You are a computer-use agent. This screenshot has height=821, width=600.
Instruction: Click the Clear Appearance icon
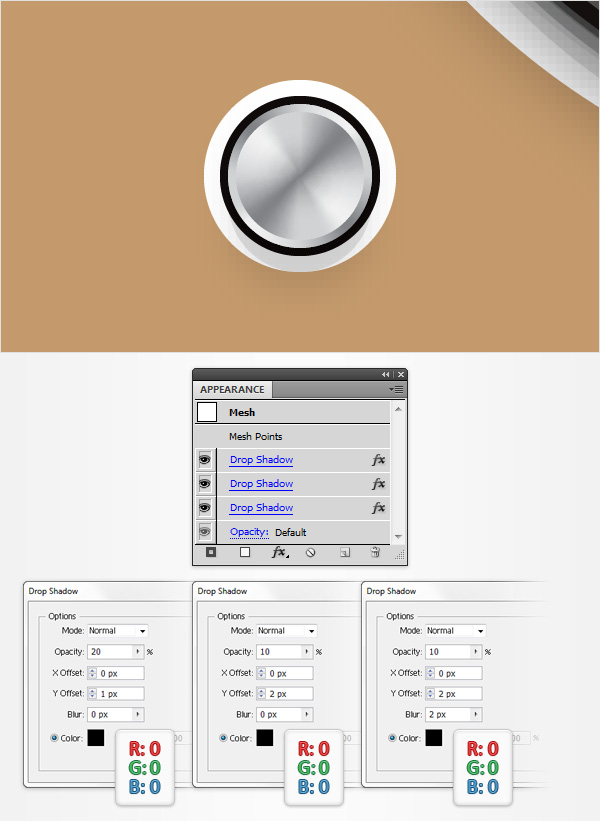click(x=310, y=552)
